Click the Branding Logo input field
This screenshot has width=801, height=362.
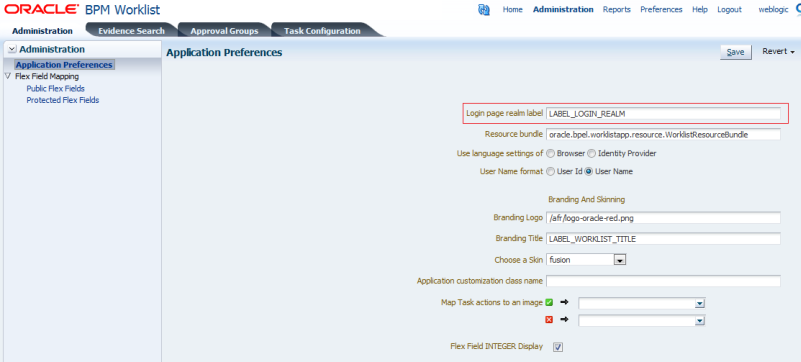tap(663, 218)
